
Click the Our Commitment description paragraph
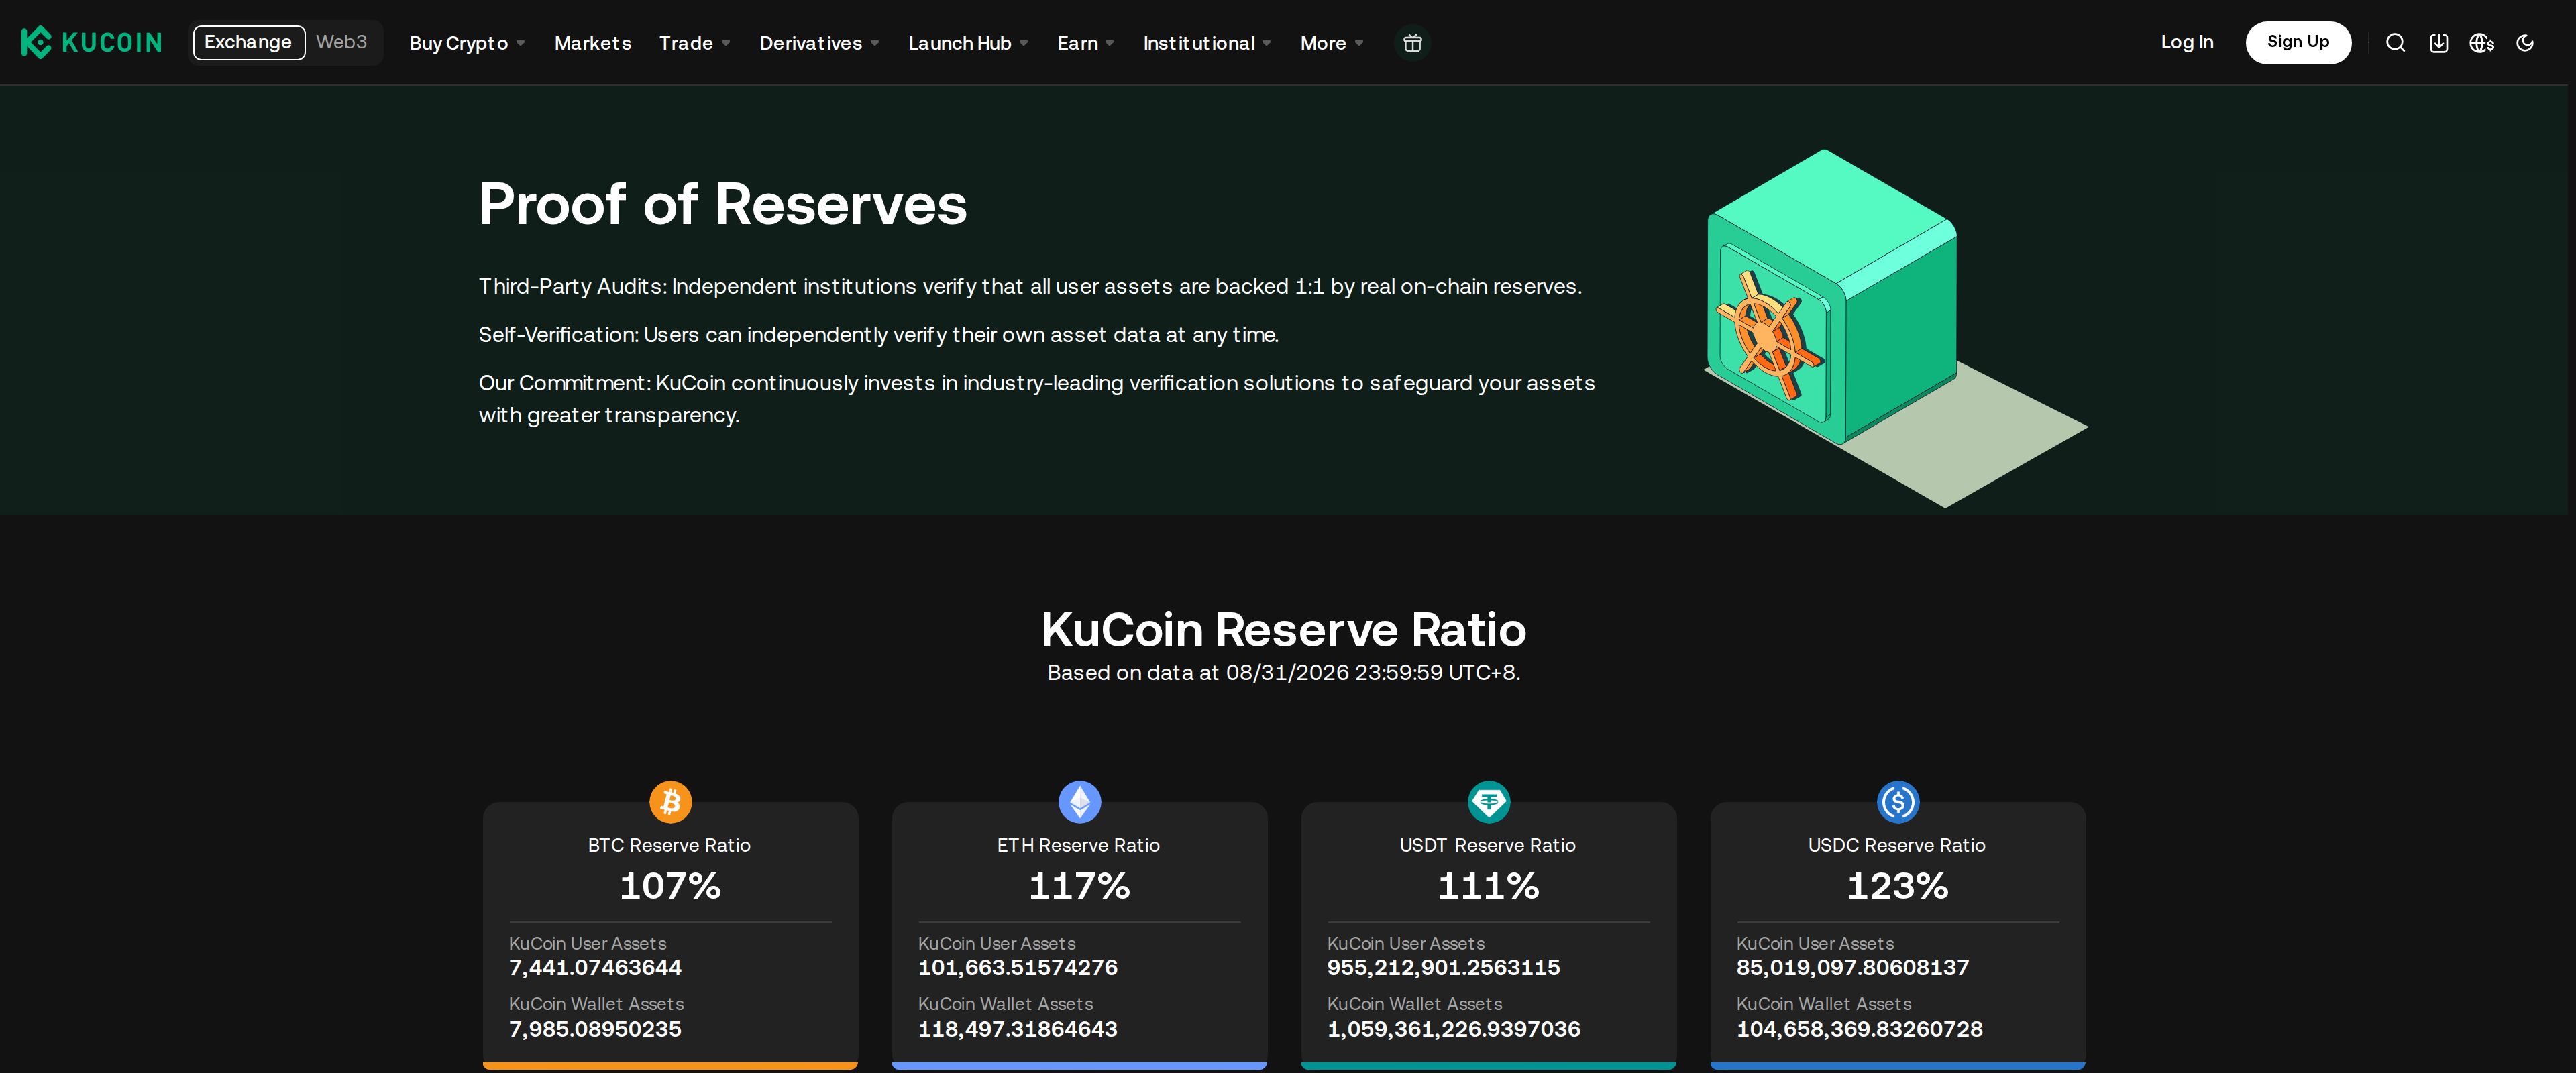click(x=1037, y=399)
